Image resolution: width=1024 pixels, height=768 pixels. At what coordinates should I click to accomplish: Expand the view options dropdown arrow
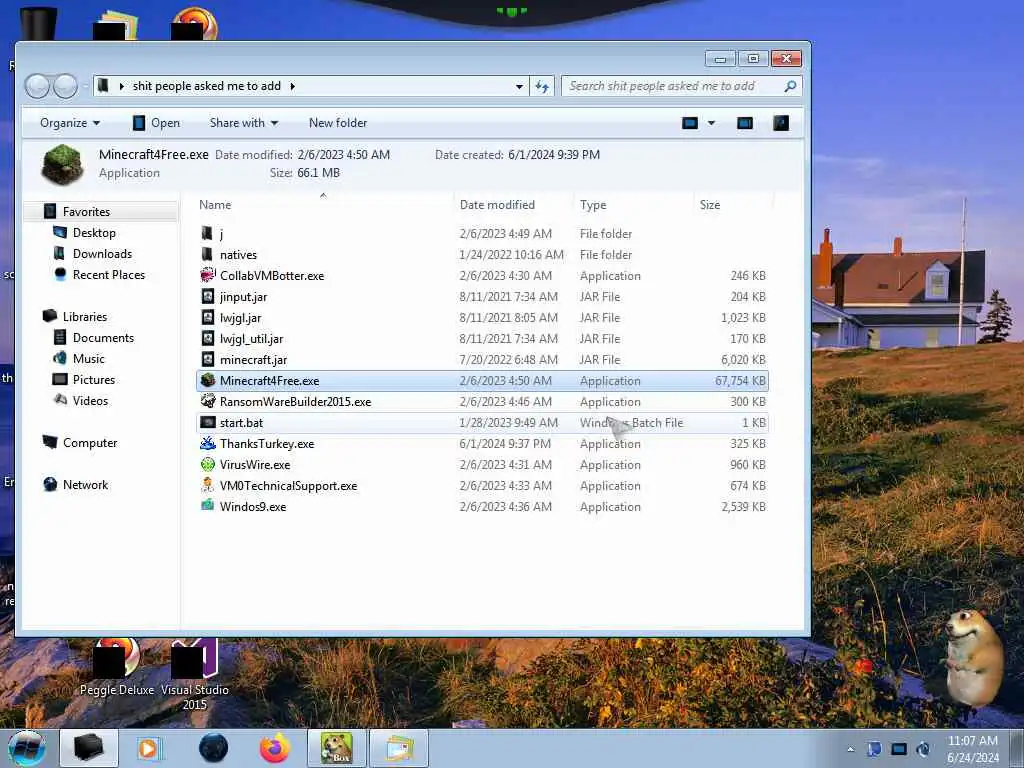click(x=711, y=123)
